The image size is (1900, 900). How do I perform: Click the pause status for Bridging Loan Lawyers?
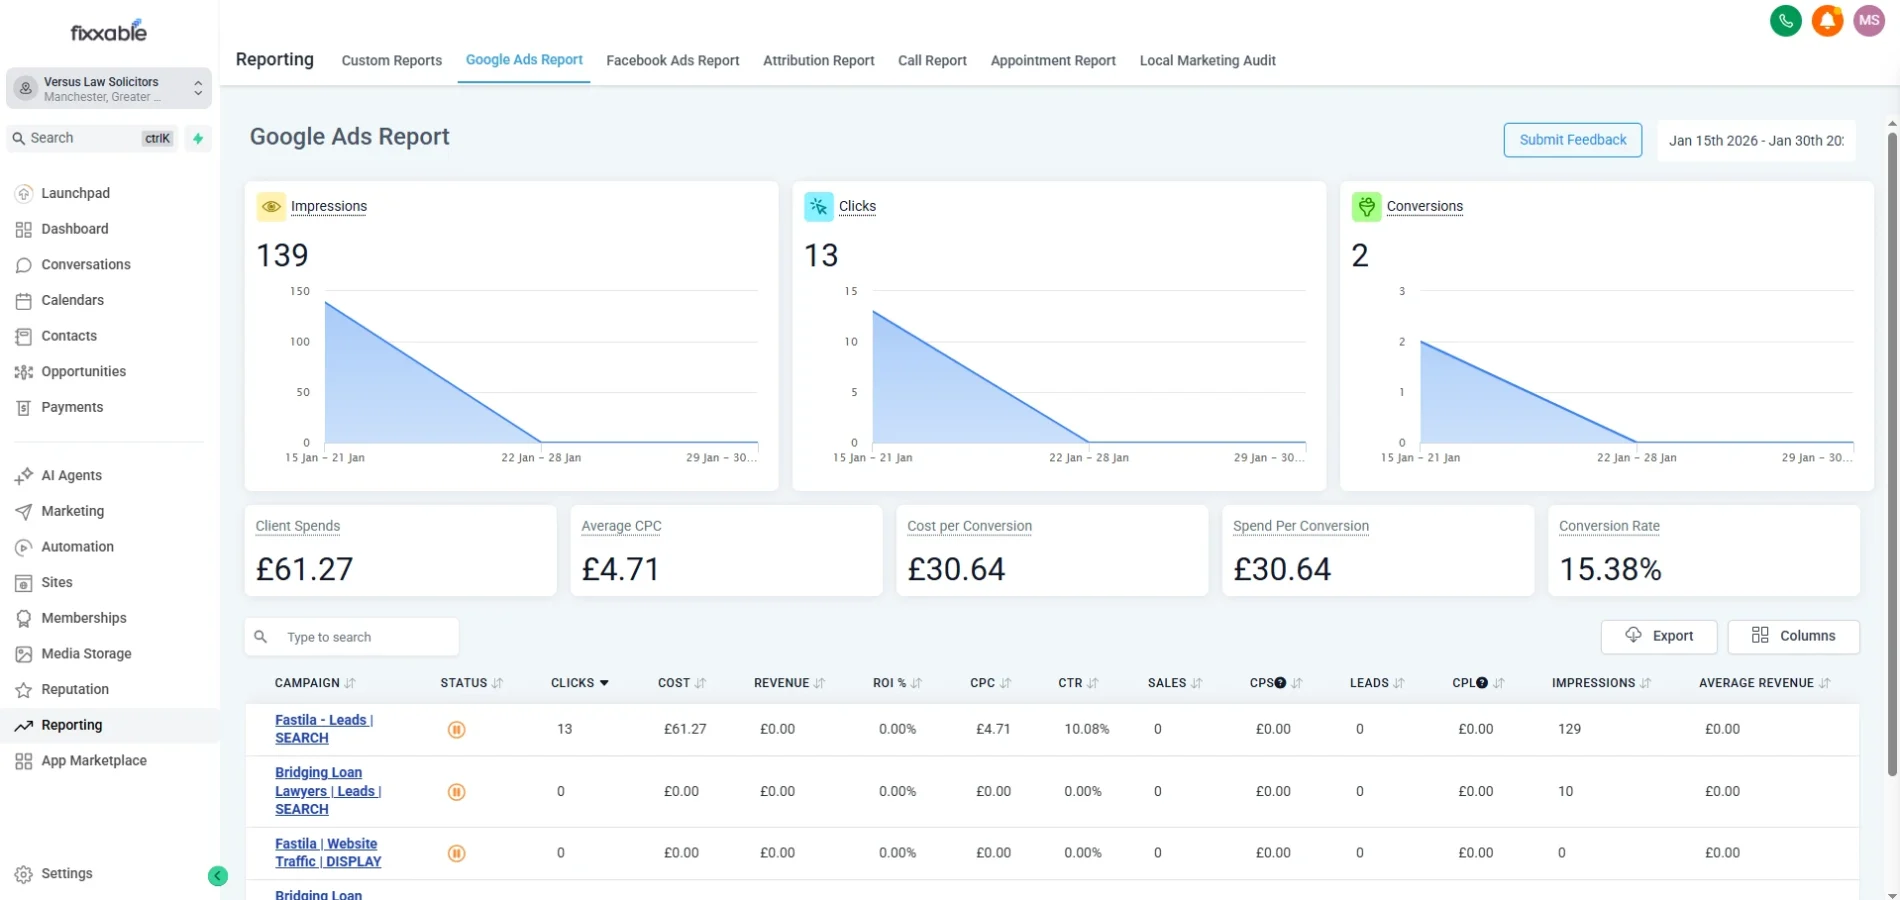pos(457,791)
